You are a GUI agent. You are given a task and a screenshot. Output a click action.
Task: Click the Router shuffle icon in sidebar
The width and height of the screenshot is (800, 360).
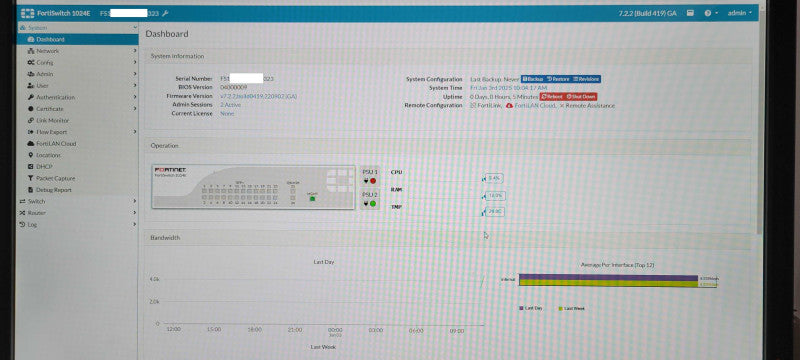(22, 213)
